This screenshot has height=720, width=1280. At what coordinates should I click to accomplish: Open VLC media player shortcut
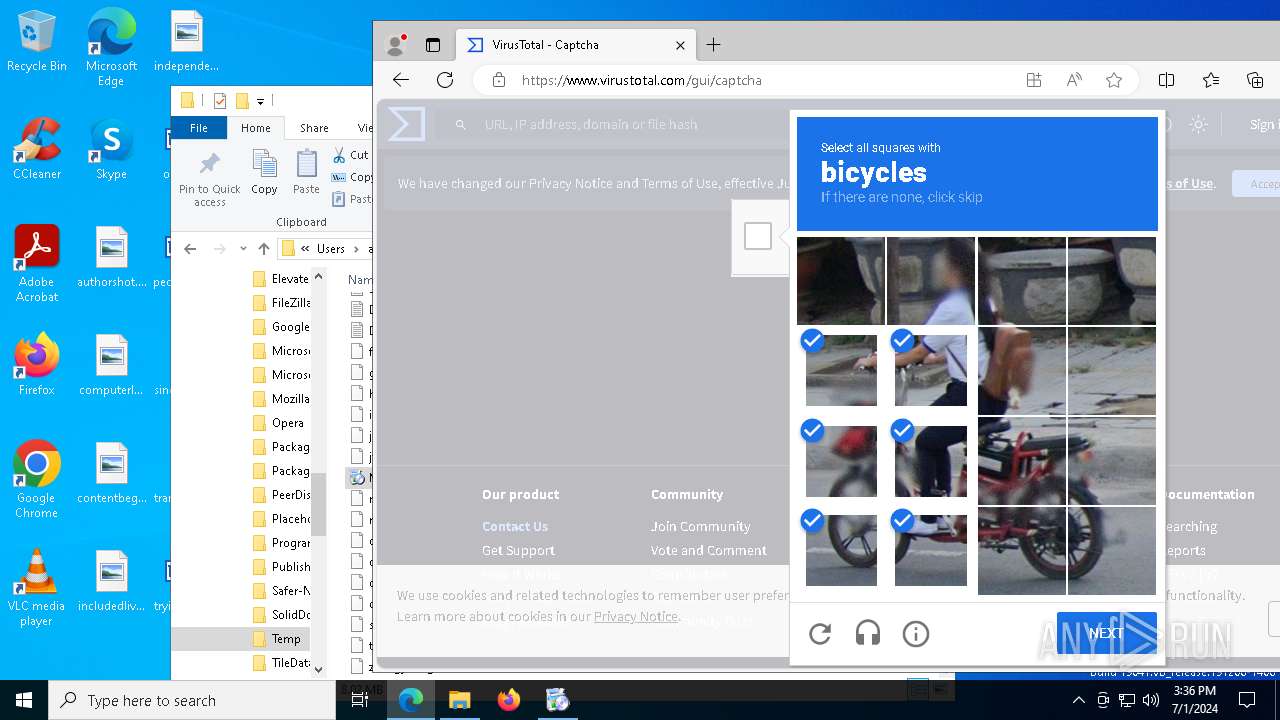point(37,588)
